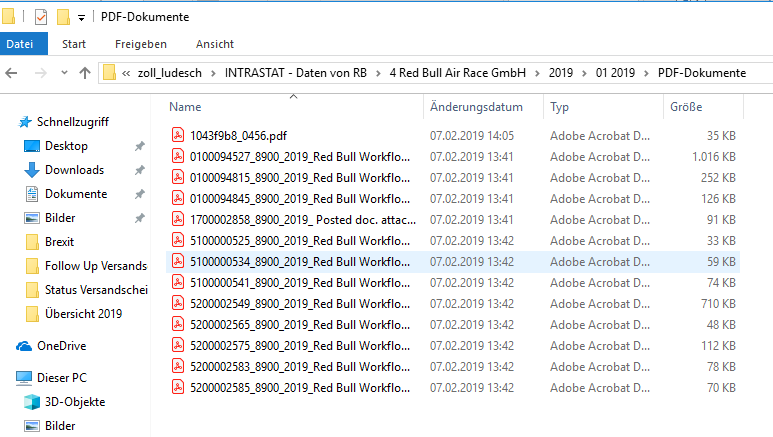
Task: Expand hidden path chevrons in address bar
Action: point(126,73)
